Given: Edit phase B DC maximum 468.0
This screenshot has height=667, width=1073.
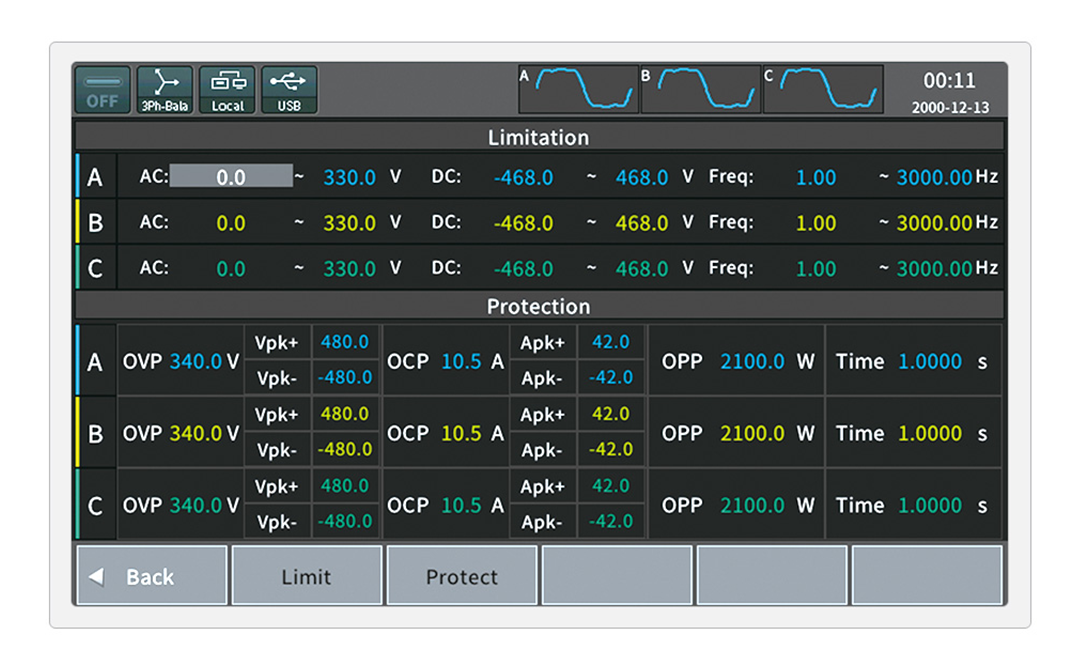Looking at the screenshot, I should point(642,223).
